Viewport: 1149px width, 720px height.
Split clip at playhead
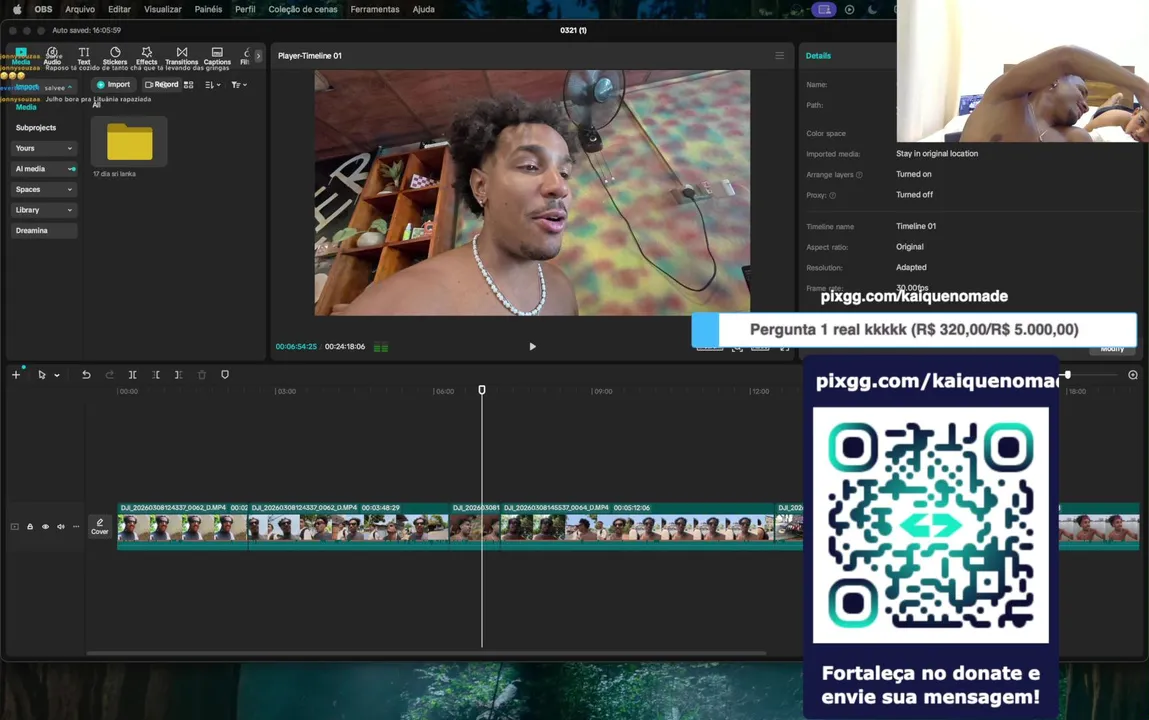coord(133,374)
